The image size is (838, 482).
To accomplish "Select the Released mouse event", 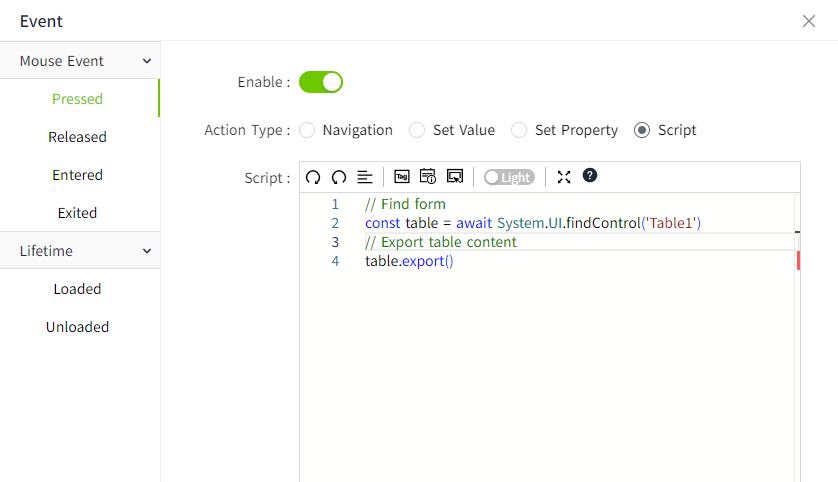I will coord(78,137).
